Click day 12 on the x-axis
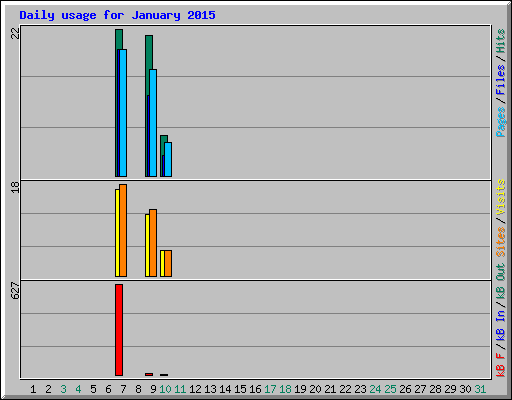The image size is (512, 400). click(195, 389)
